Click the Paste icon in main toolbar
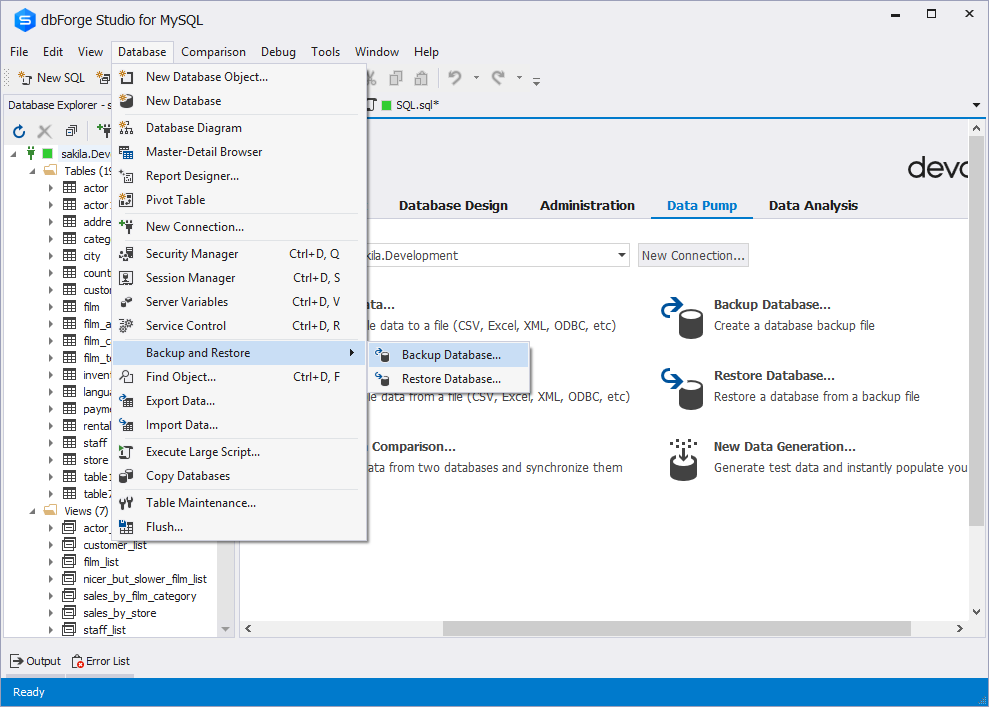This screenshot has height=707, width=989. (x=421, y=78)
